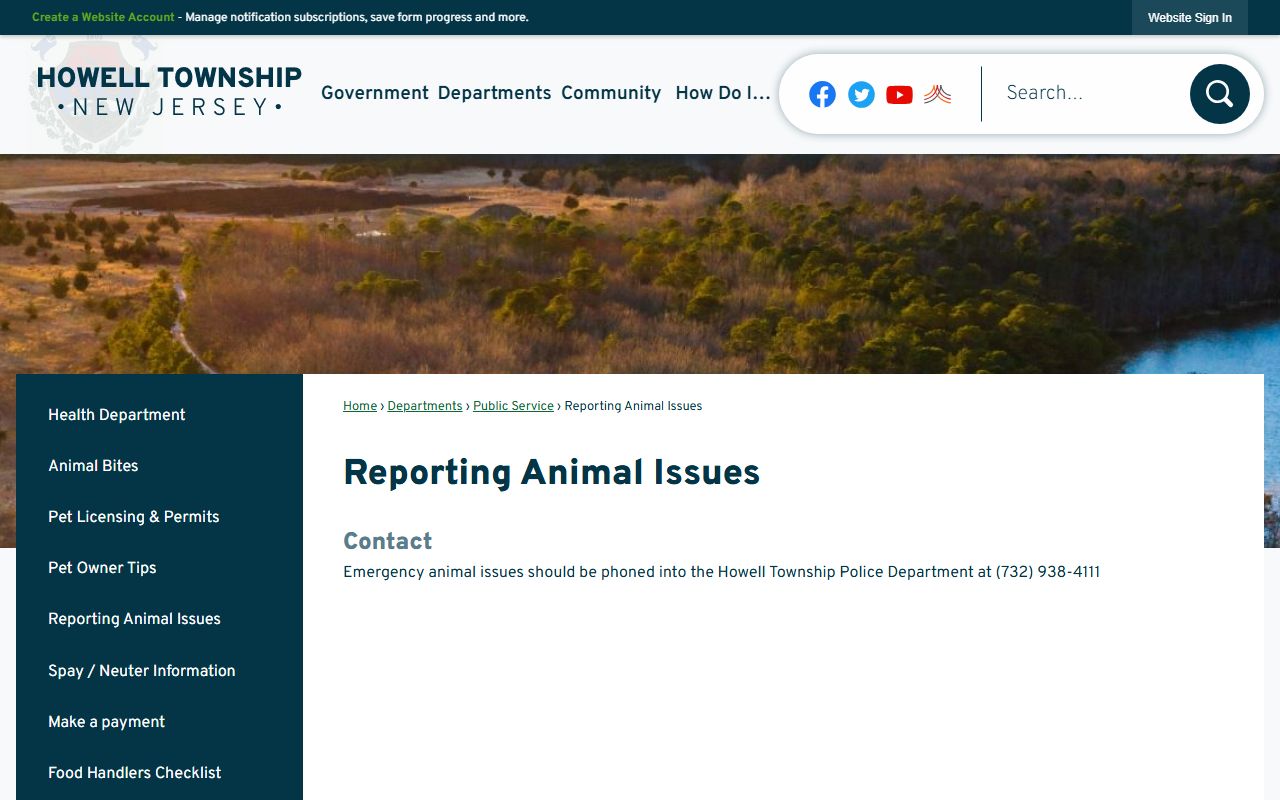The image size is (1280, 800).
Task: Click the Howell Township New Jersey logo
Action: [168, 91]
